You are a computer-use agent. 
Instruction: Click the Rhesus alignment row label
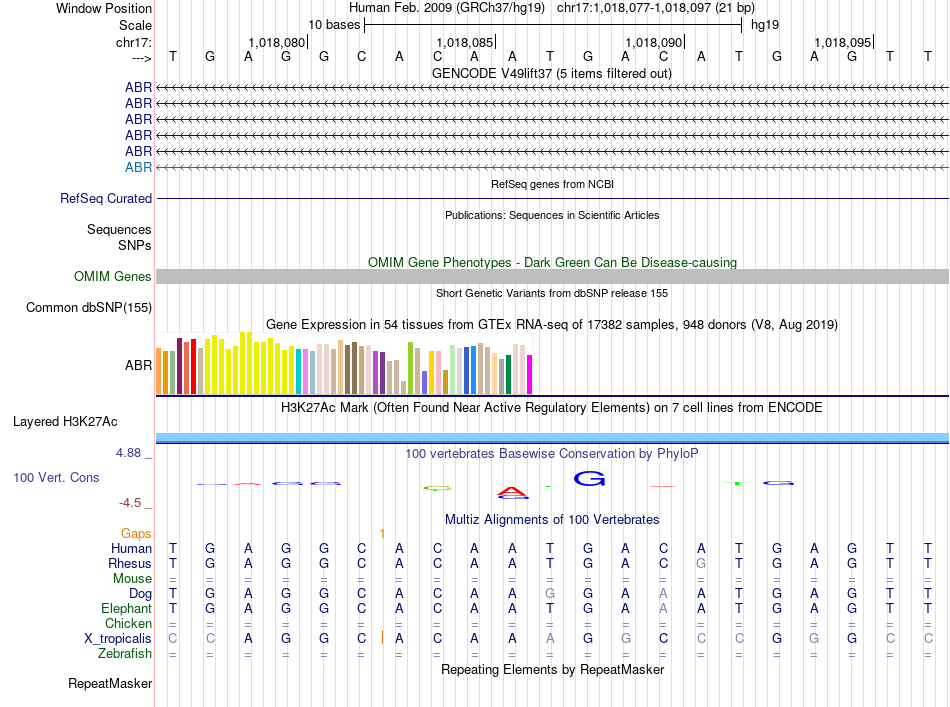point(130,563)
